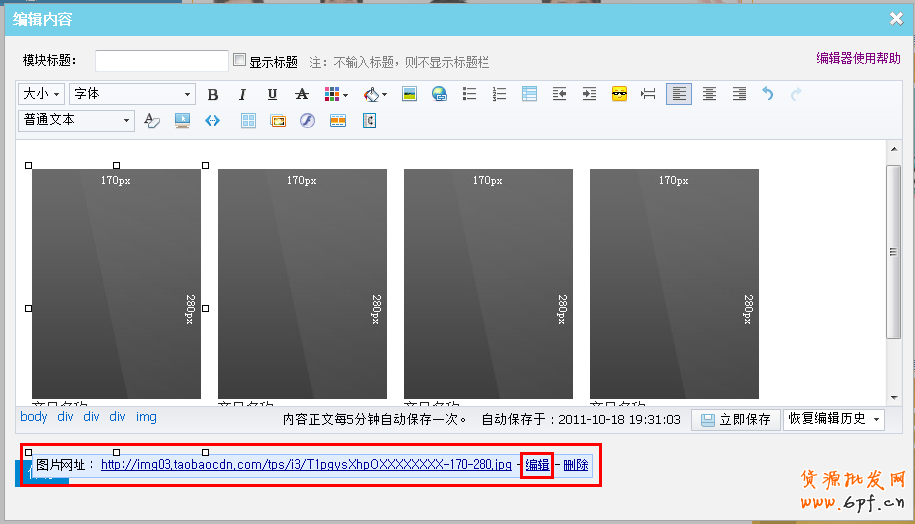
Task: Open 编辑器使用帮助 help link
Action: [x=858, y=58]
